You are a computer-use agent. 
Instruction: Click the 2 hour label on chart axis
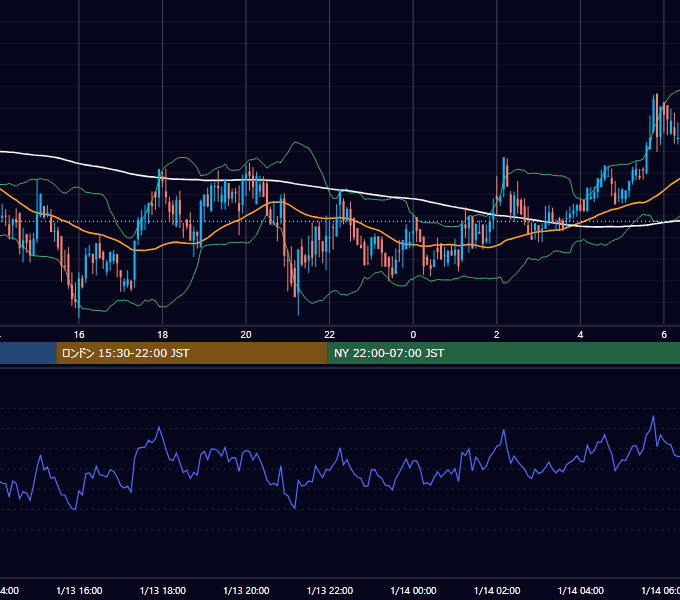click(497, 334)
